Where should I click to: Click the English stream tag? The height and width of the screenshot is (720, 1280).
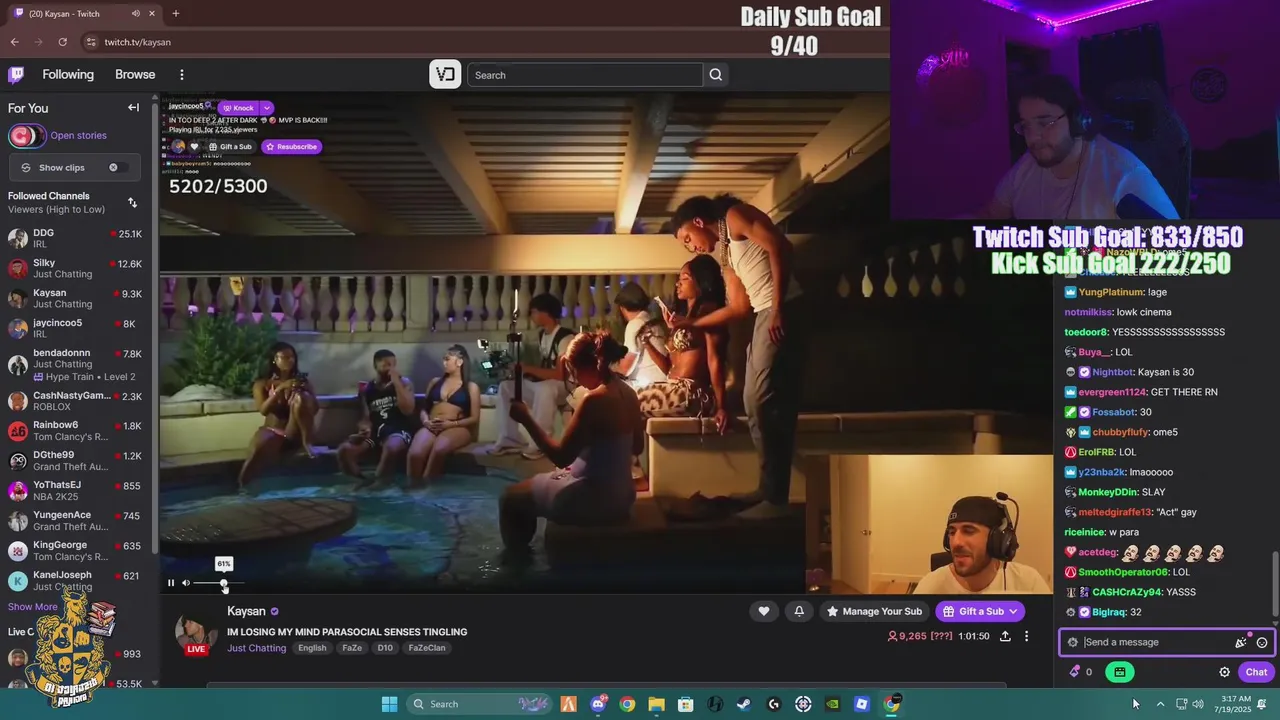click(x=312, y=648)
